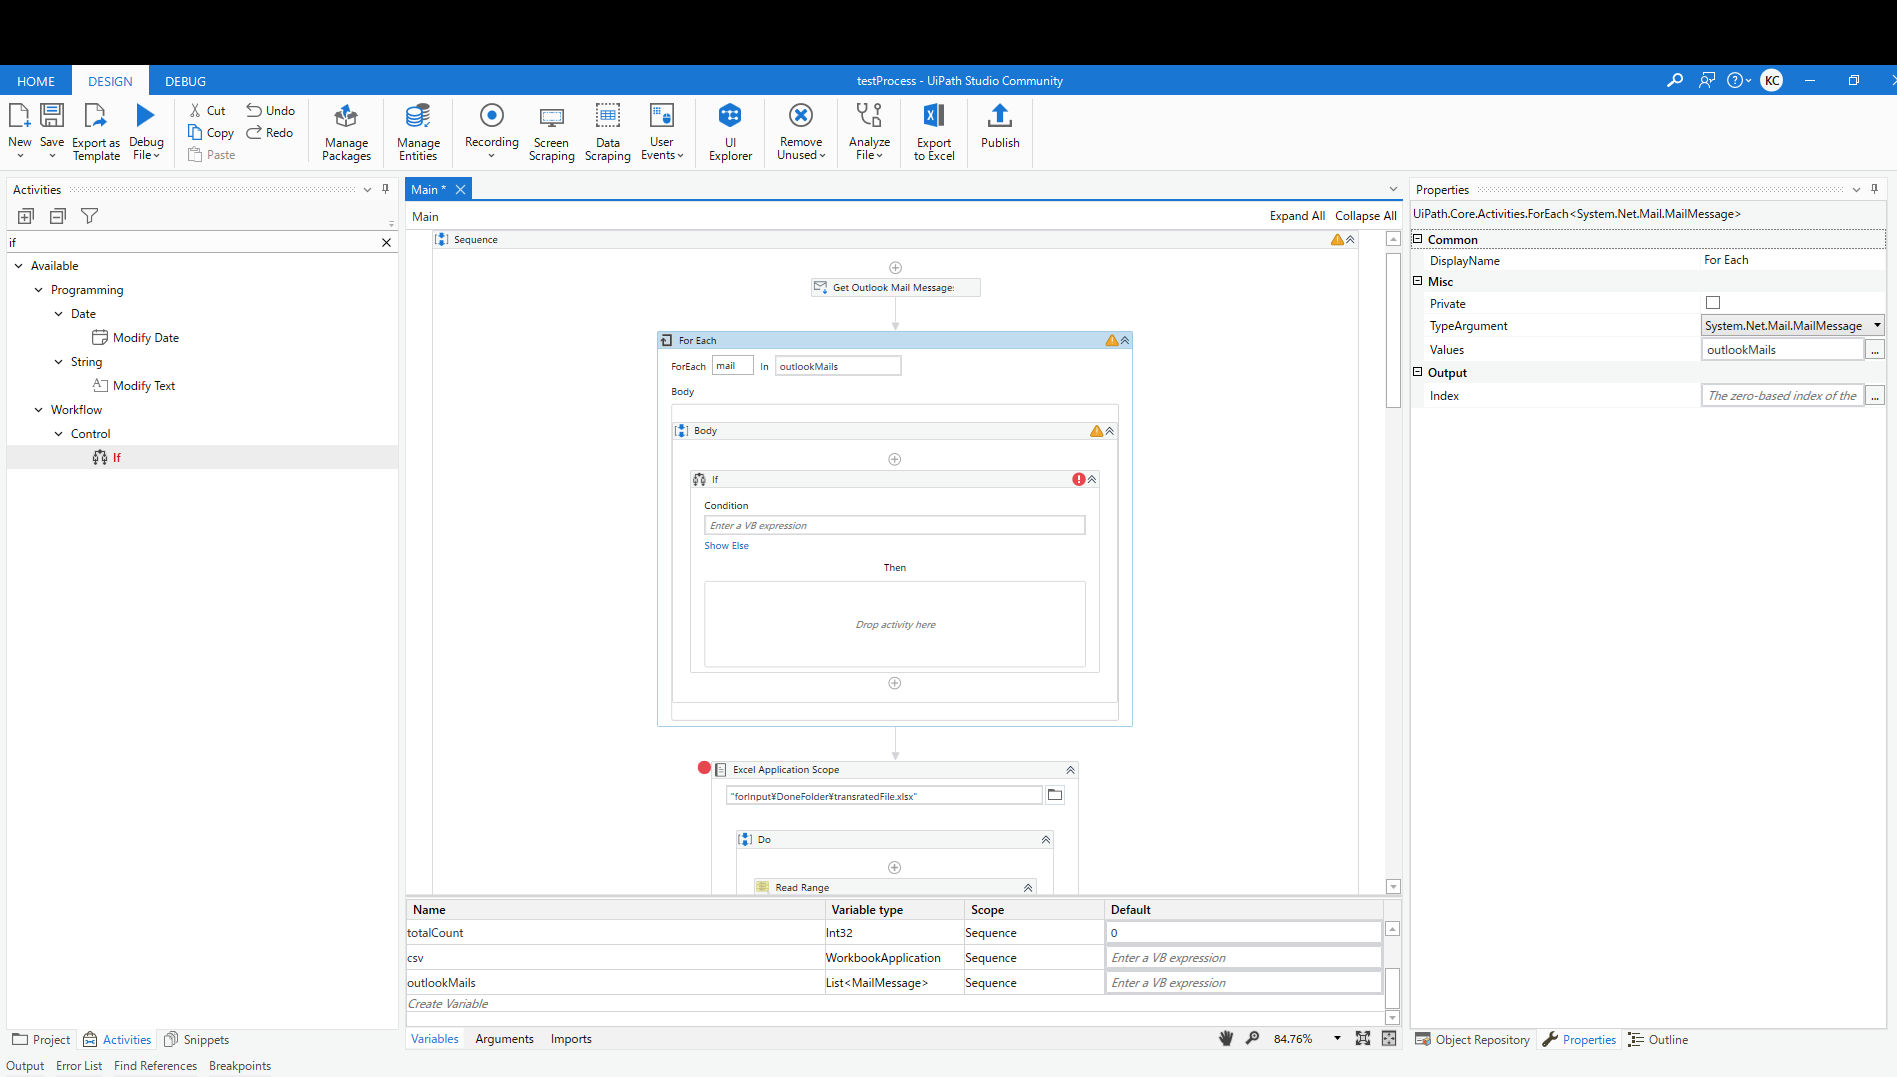The image size is (1897, 1077).
Task: Click Collapse All in designer
Action: click(1365, 216)
